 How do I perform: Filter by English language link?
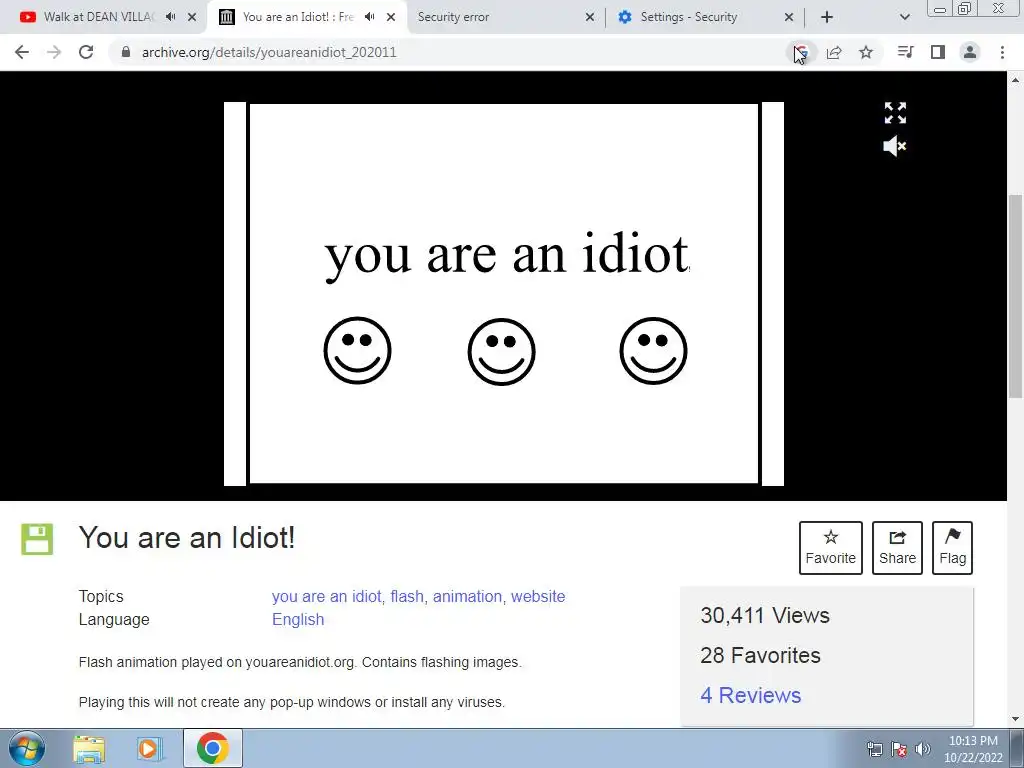click(x=298, y=619)
